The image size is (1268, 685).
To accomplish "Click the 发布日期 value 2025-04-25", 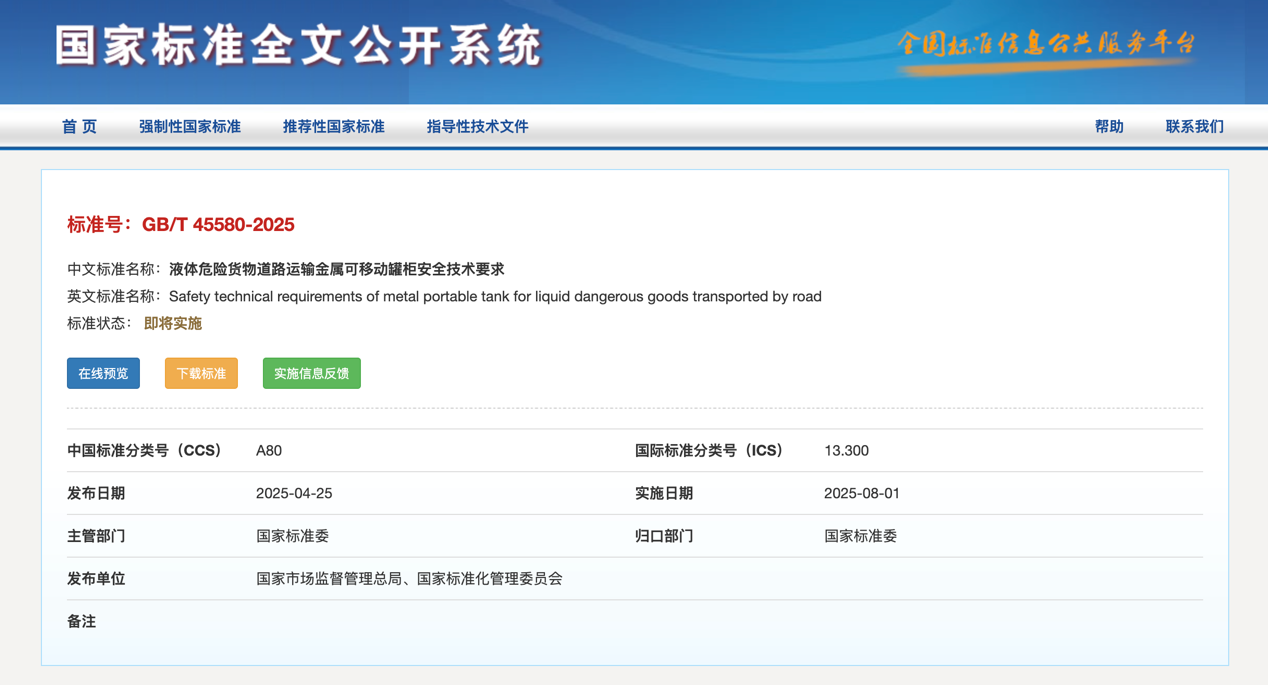I will point(294,494).
